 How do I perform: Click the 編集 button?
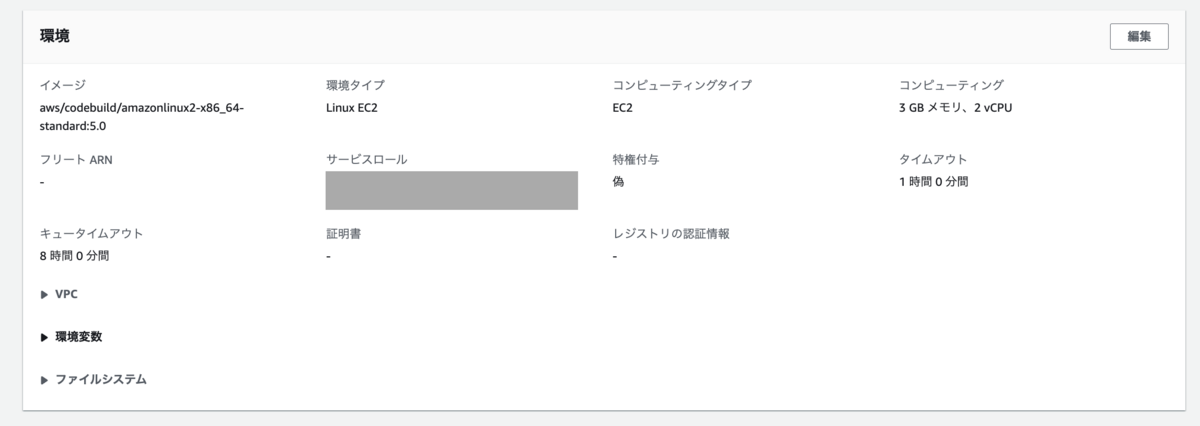(1139, 36)
